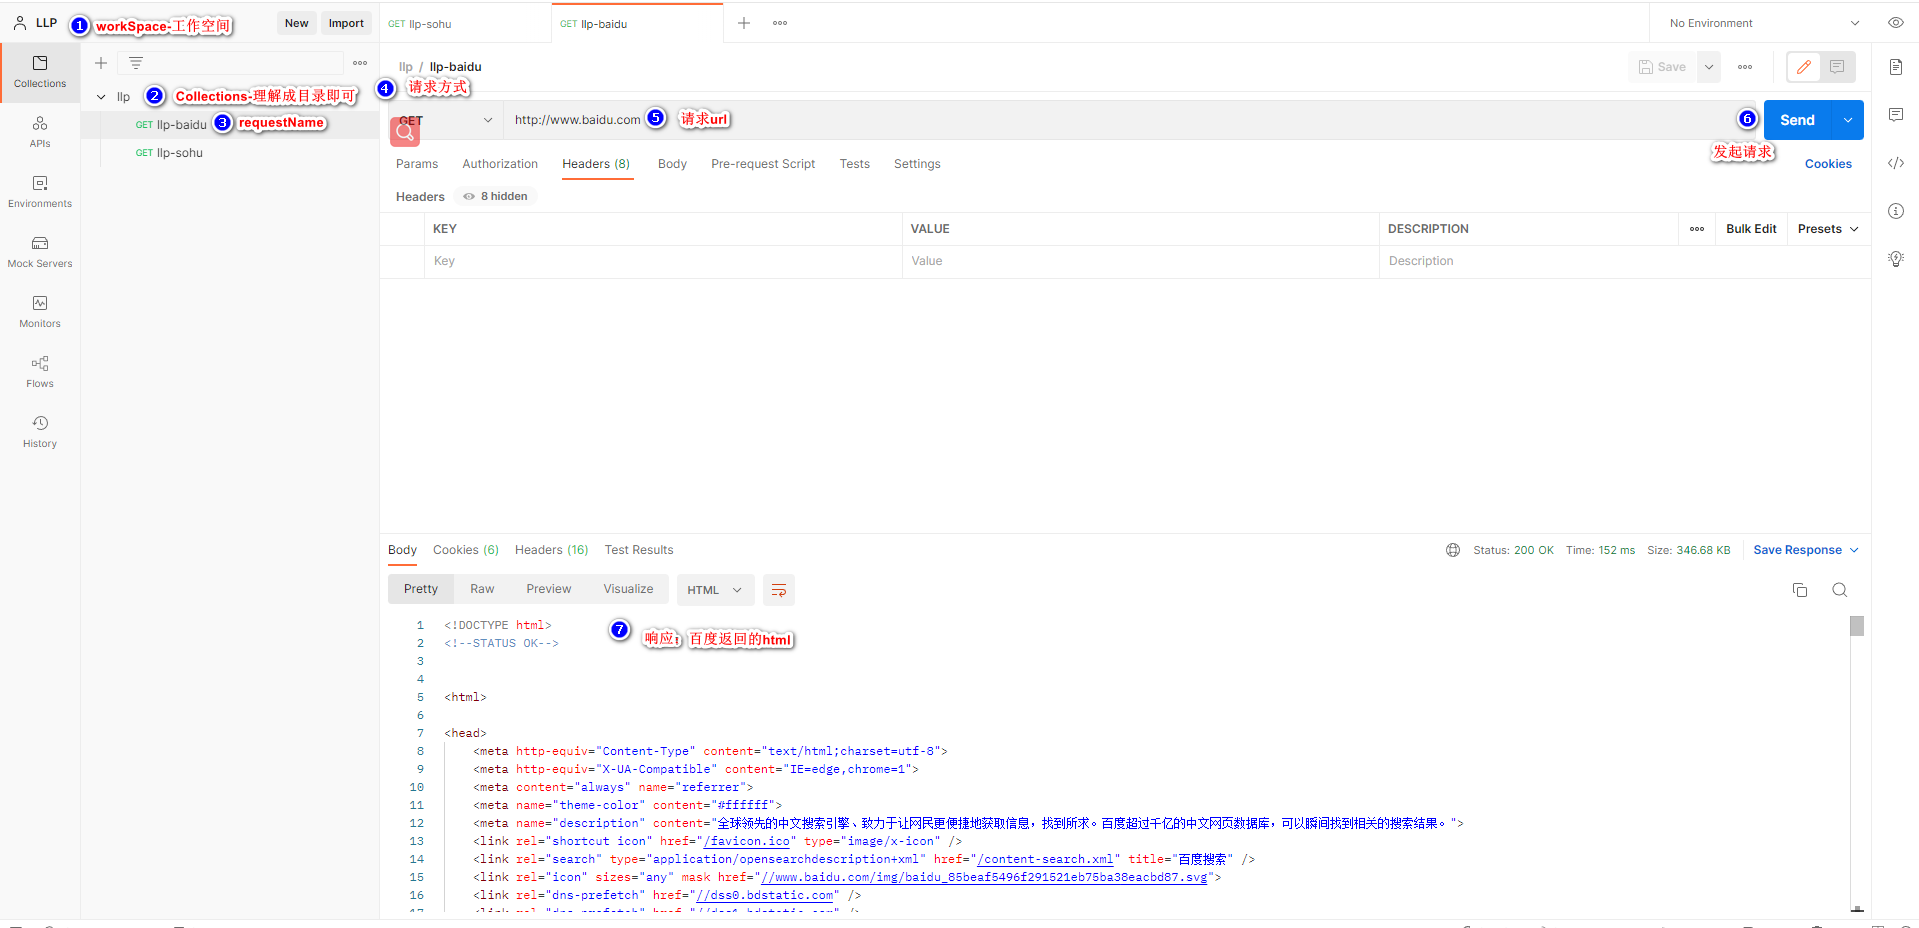Image resolution: width=1919 pixels, height=928 pixels.
Task: Open the Mock Servers panel
Action: point(40,252)
